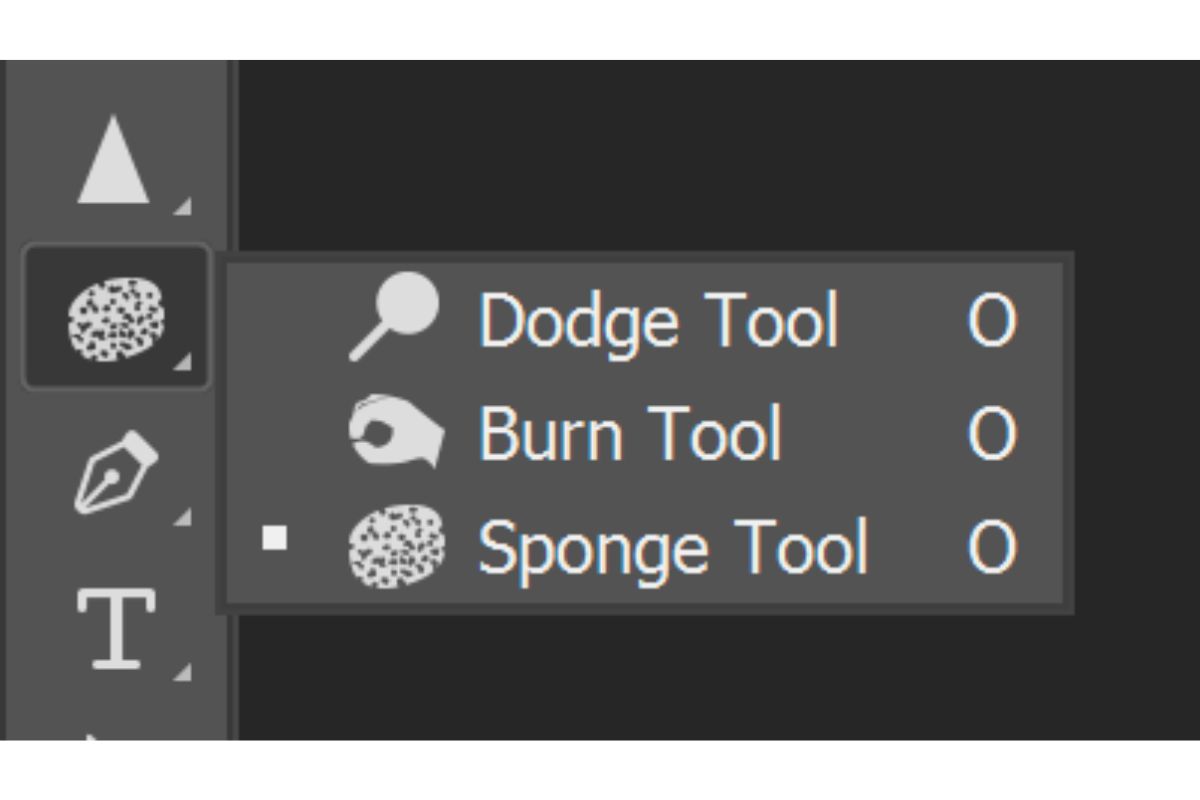Screen dimensions: 1200x800
Task: Click the selected-tool square marker beside Sponge
Action: 274,539
